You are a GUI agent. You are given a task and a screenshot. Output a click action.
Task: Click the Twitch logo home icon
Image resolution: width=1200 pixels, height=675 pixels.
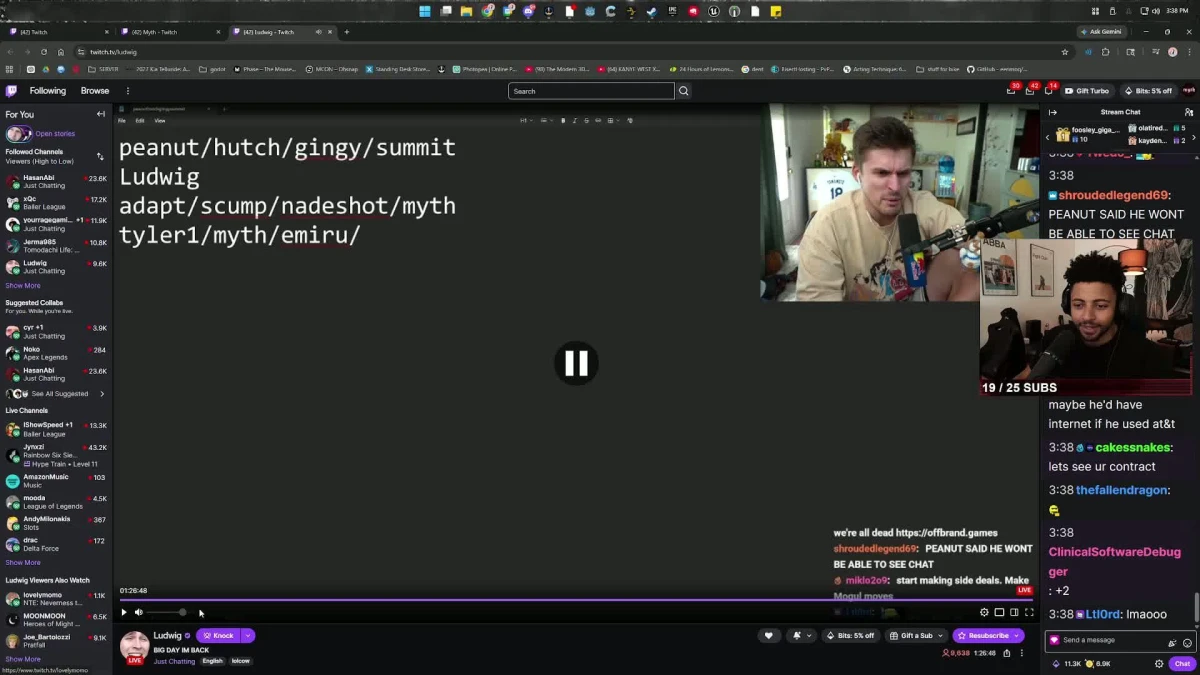tap(11, 91)
